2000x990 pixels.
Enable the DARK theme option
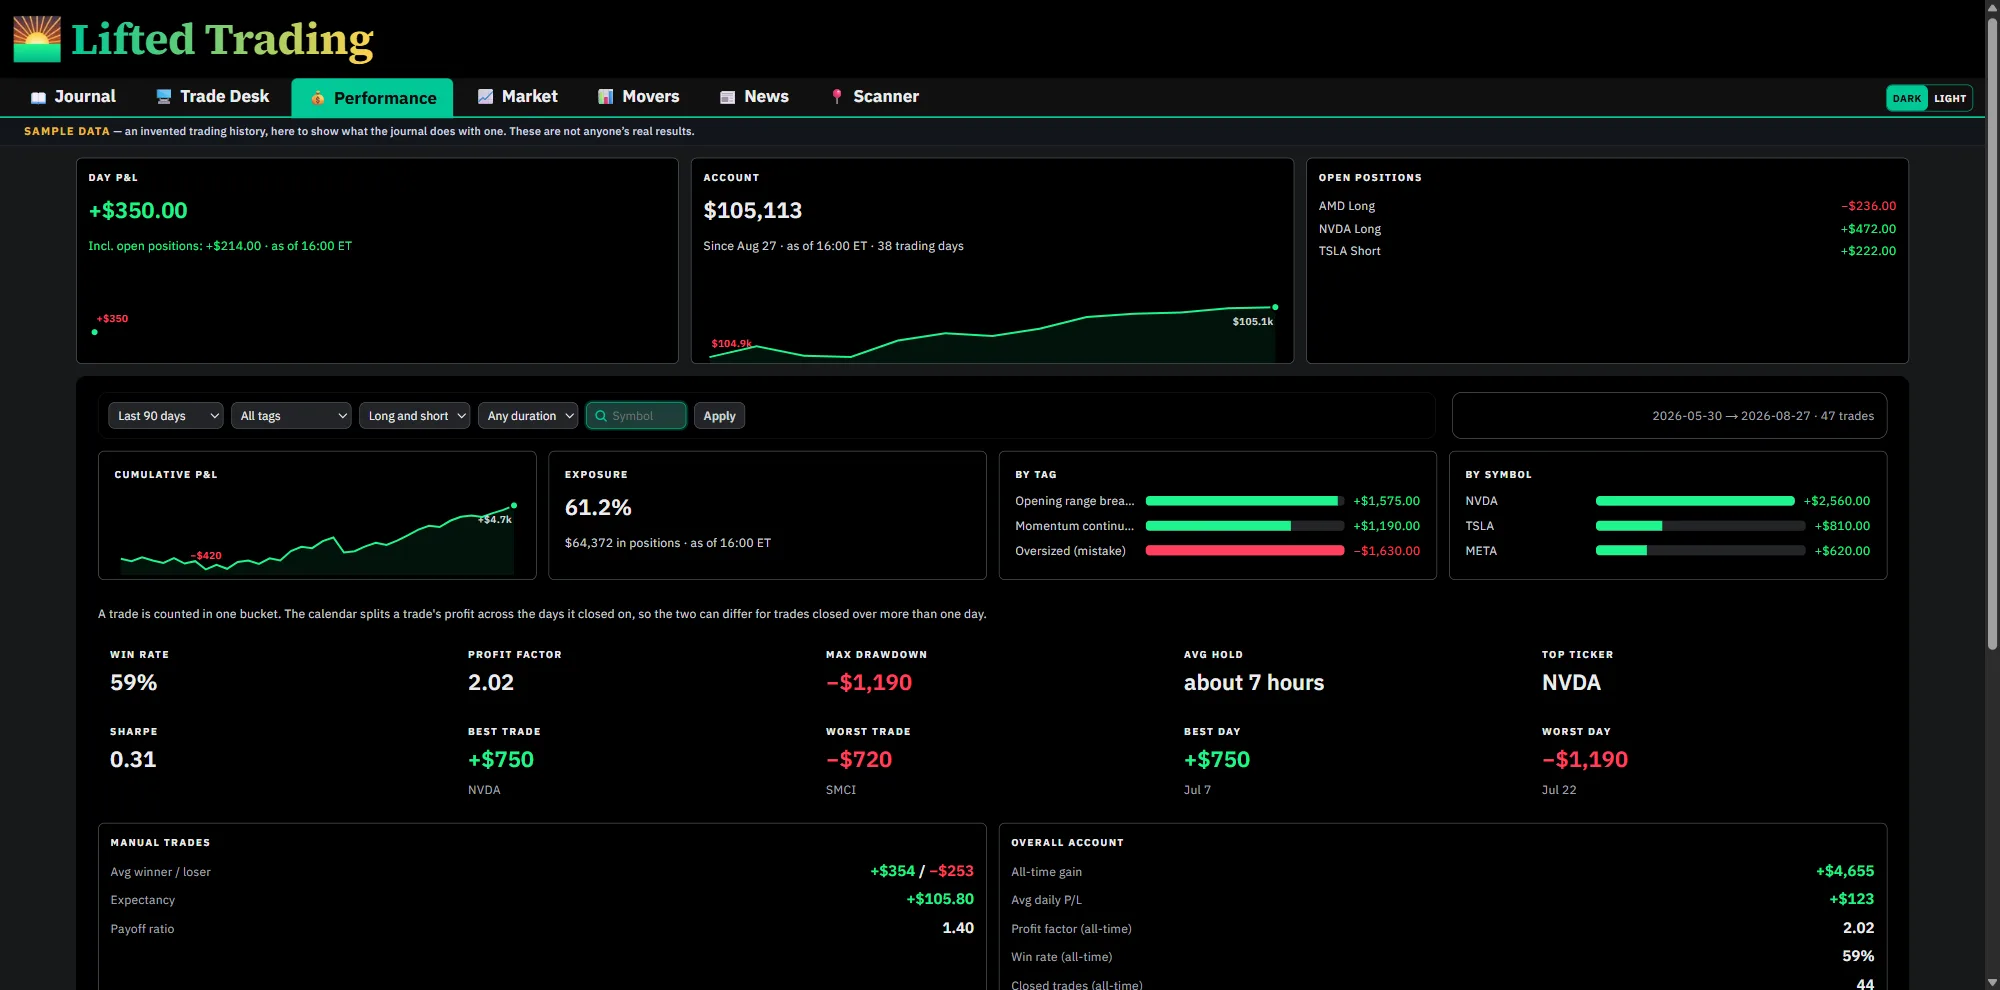(1907, 98)
